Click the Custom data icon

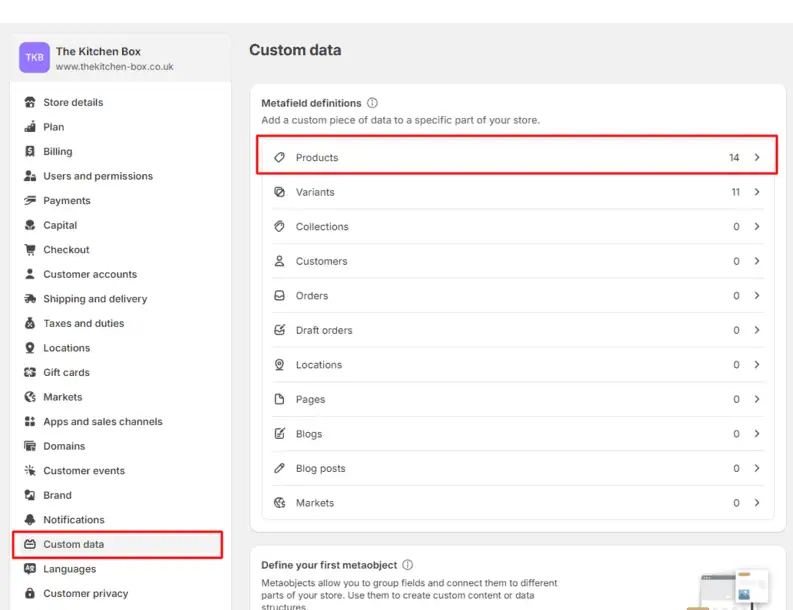click(30, 544)
